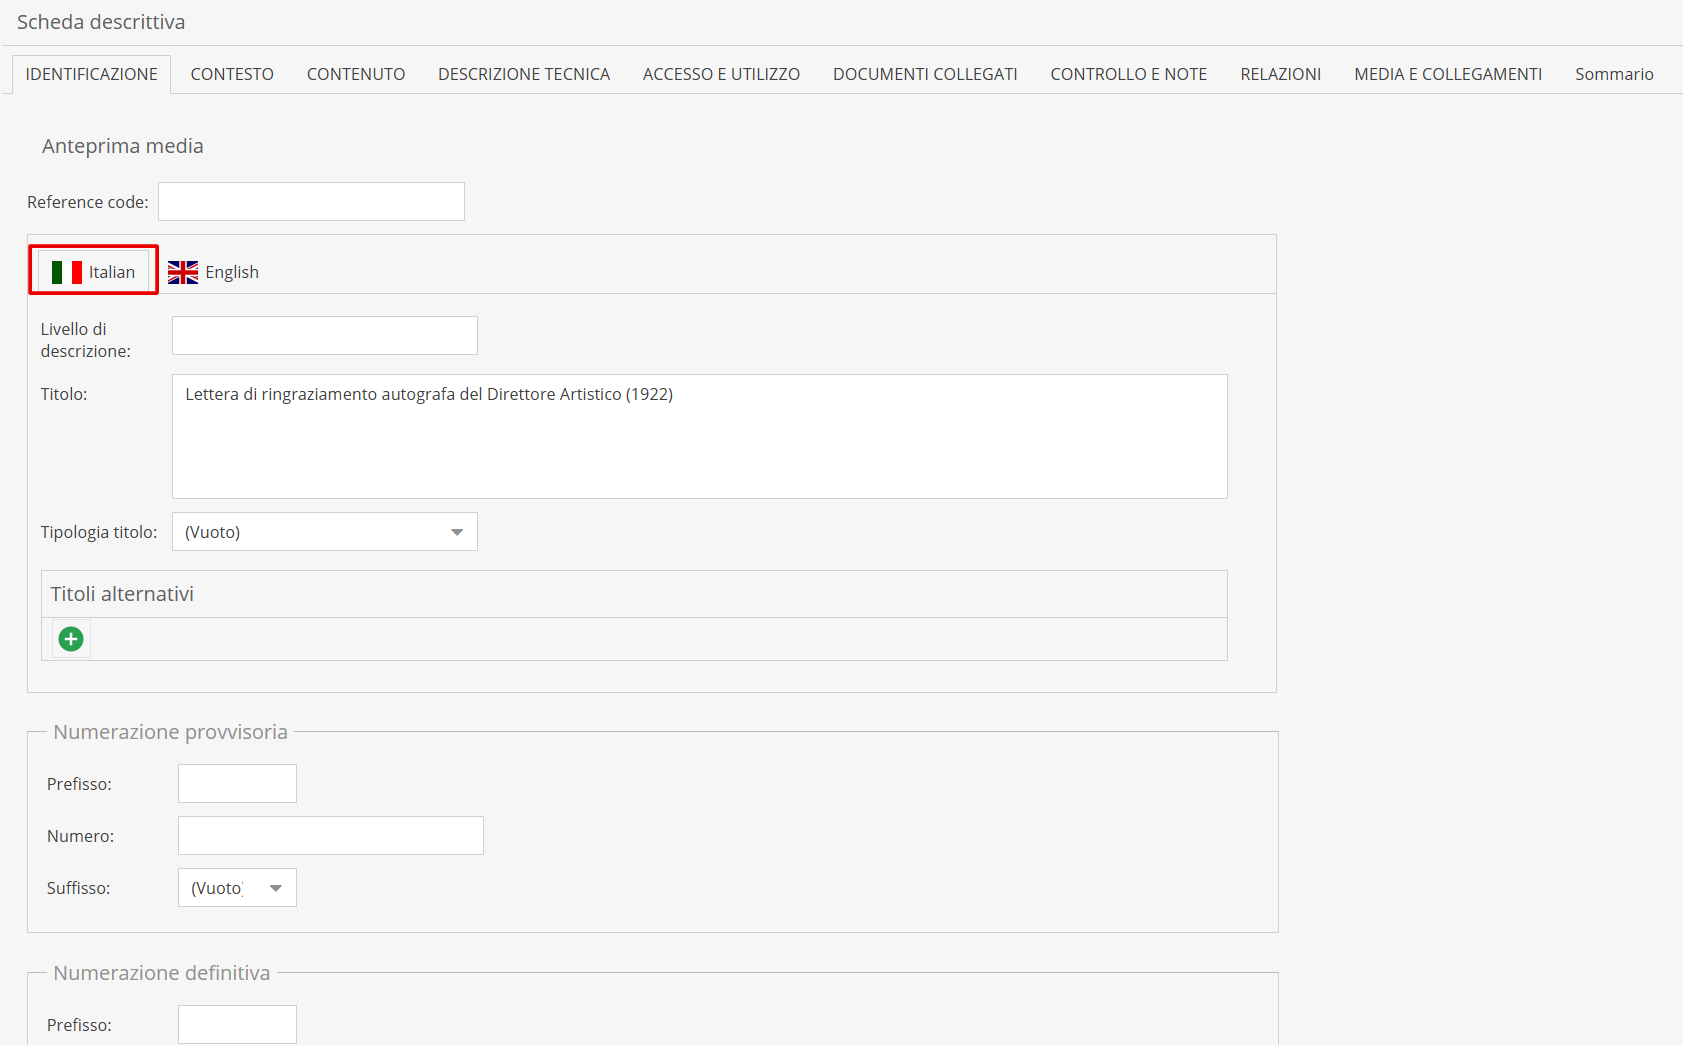Focus the Prefisso field in Numerazione definitiva

coord(237,1025)
